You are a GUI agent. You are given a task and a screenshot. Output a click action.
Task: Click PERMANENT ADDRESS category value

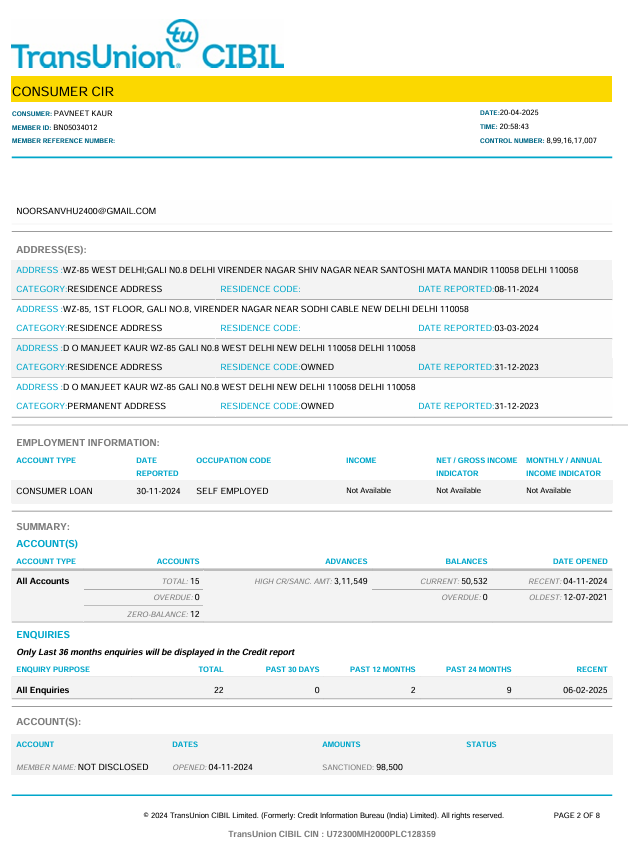[x=116, y=406]
